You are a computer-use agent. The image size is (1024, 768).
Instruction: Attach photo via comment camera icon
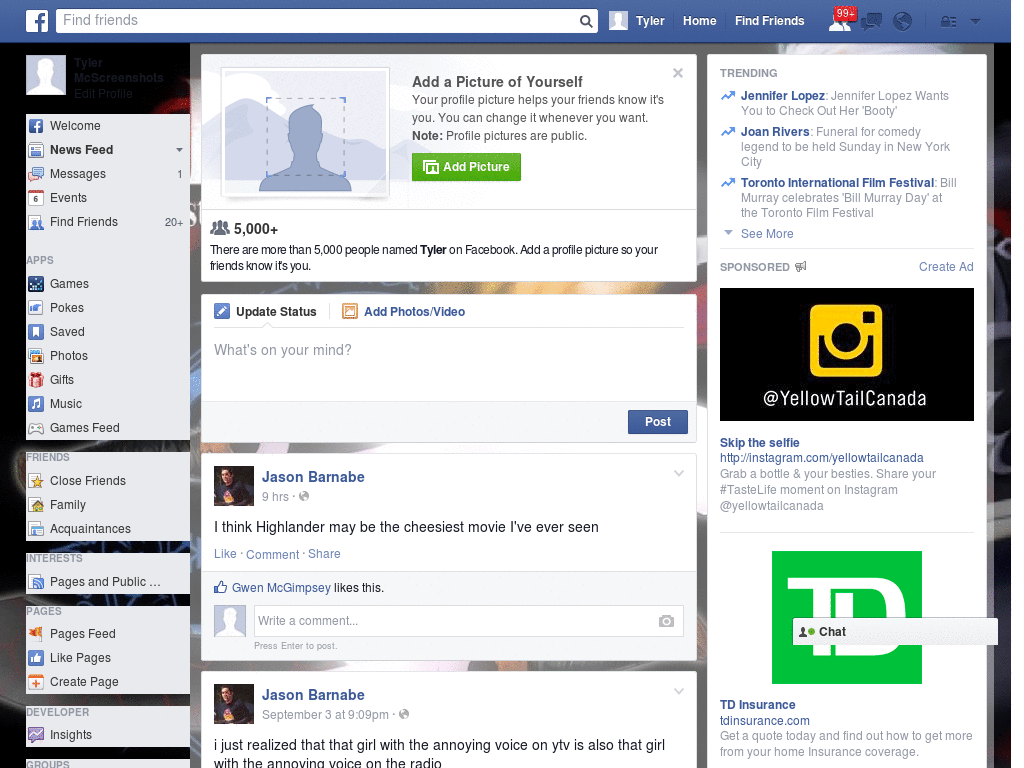point(666,621)
